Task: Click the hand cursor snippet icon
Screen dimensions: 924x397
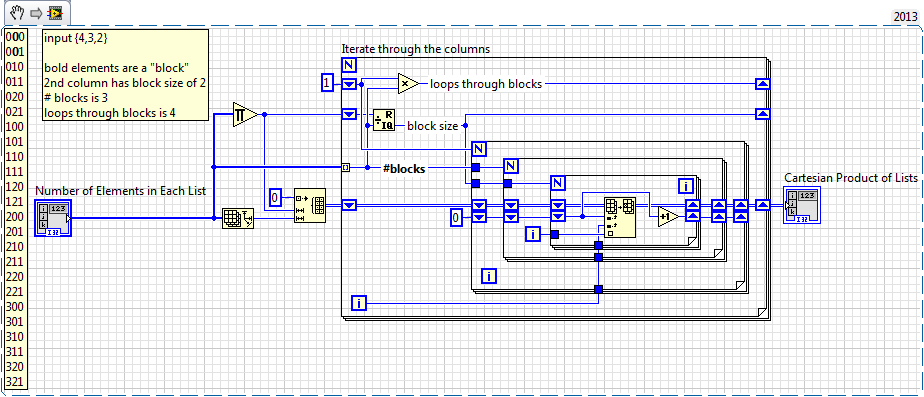Action: click(18, 12)
